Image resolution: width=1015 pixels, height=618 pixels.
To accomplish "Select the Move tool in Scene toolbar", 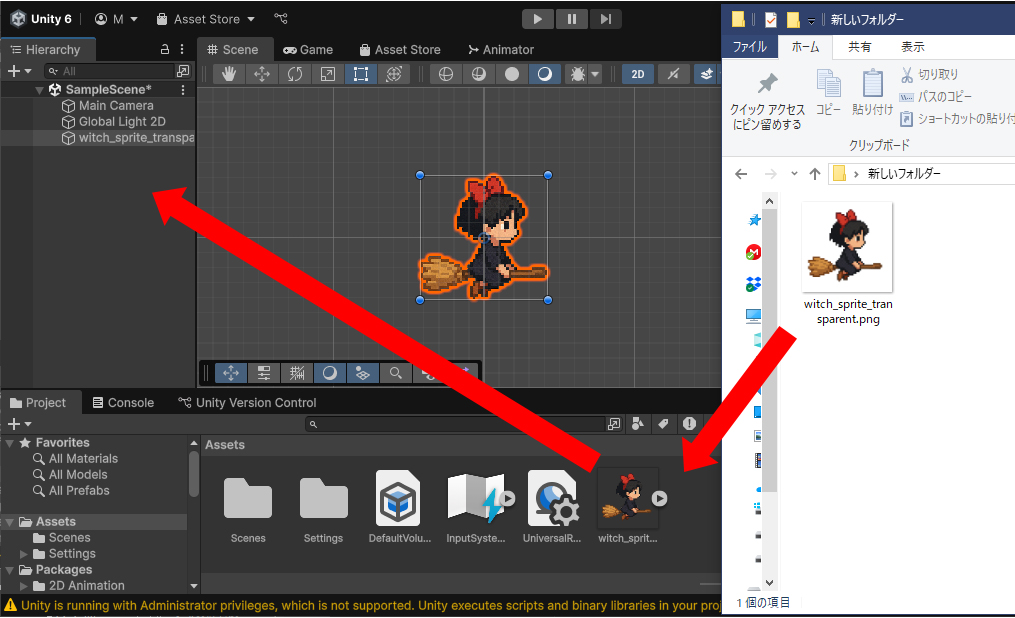I will (x=262, y=74).
